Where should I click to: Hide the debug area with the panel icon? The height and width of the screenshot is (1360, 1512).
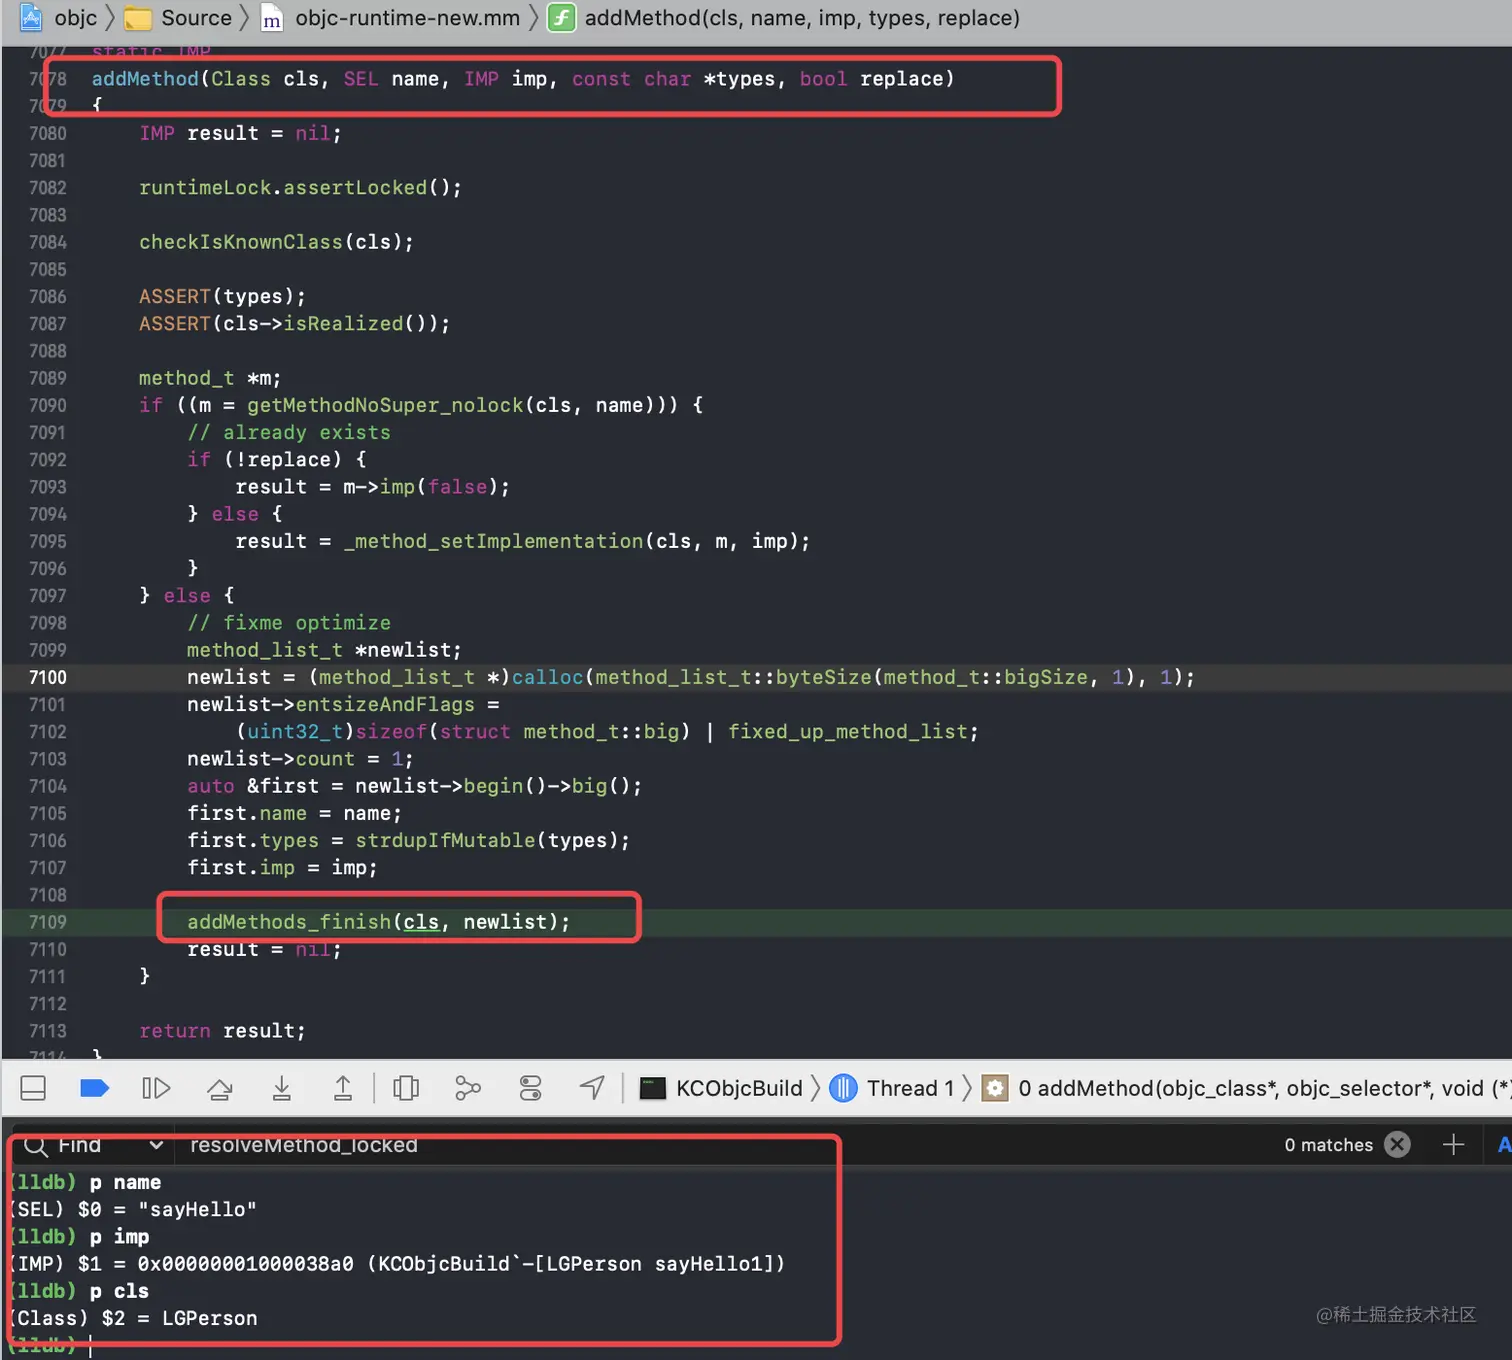coord(33,1088)
